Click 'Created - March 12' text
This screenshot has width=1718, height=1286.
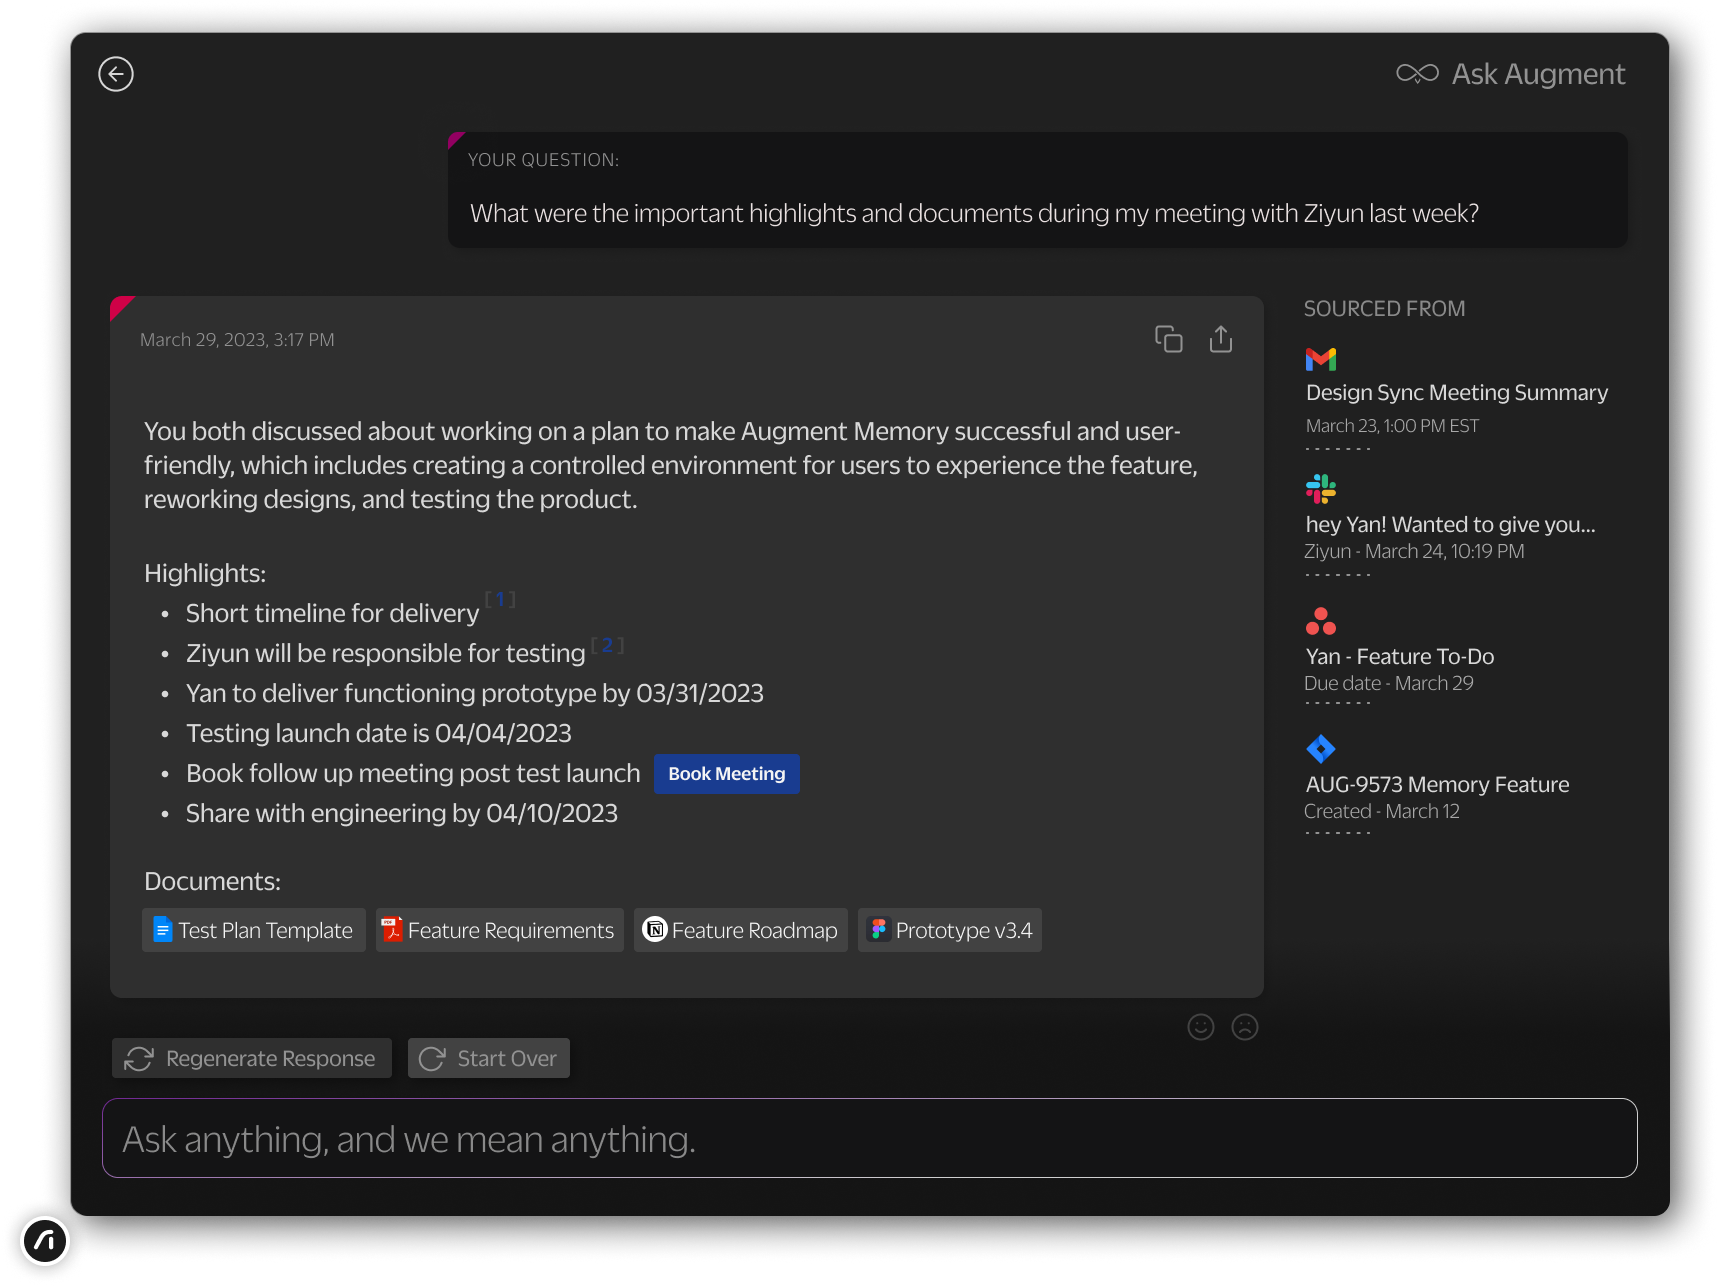[x=1381, y=811]
